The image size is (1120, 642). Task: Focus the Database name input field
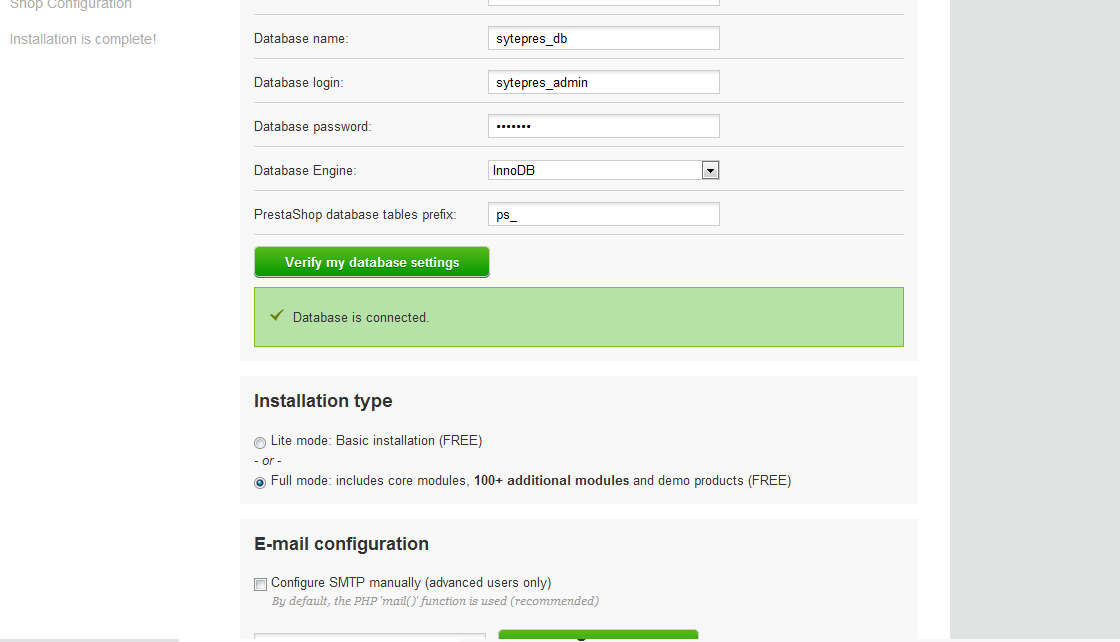point(604,39)
